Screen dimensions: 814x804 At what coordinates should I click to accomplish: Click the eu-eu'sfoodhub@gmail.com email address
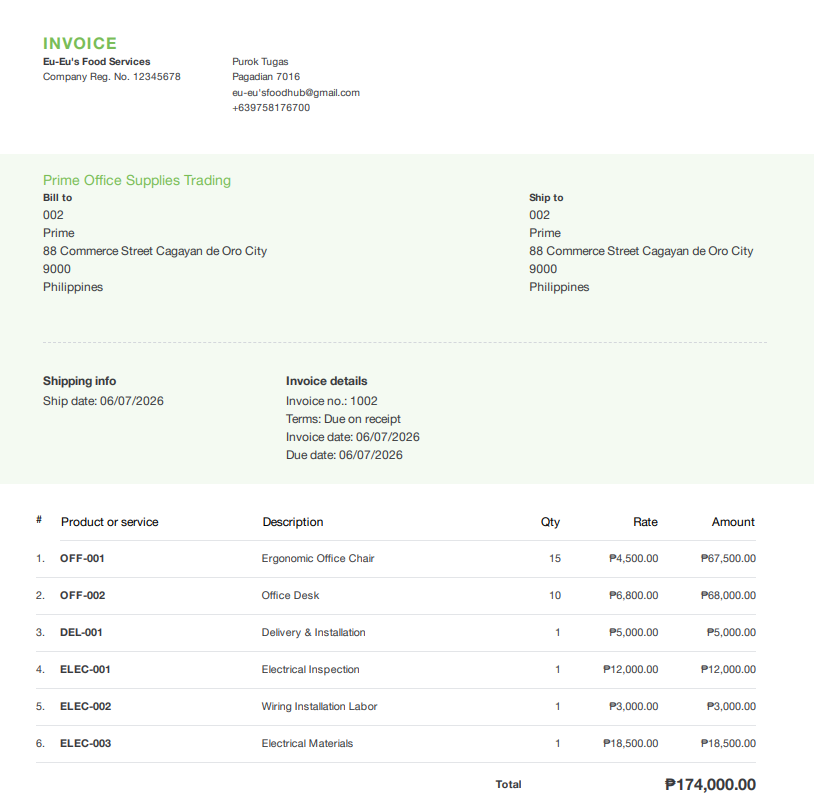coord(296,92)
